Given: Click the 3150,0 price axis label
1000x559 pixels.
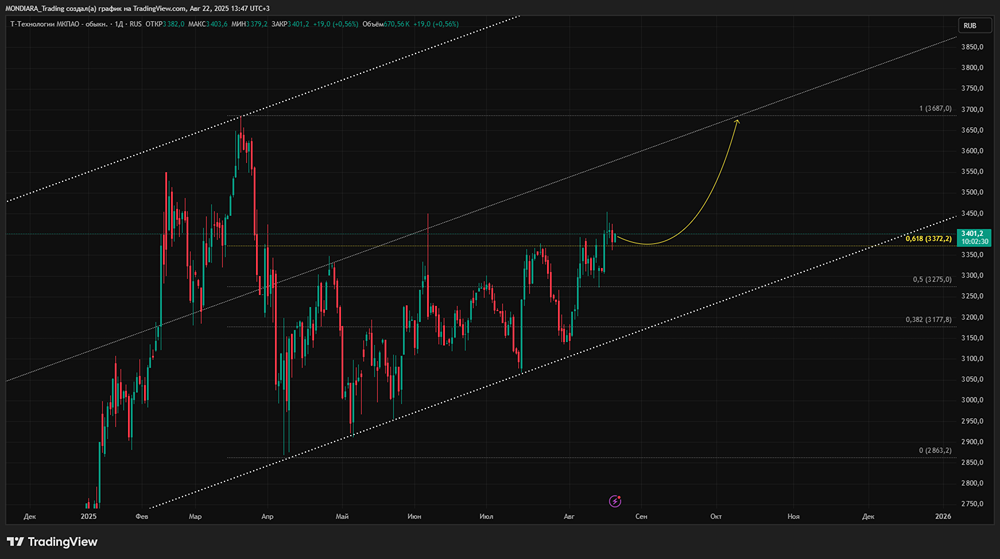Looking at the screenshot, I should [972, 338].
